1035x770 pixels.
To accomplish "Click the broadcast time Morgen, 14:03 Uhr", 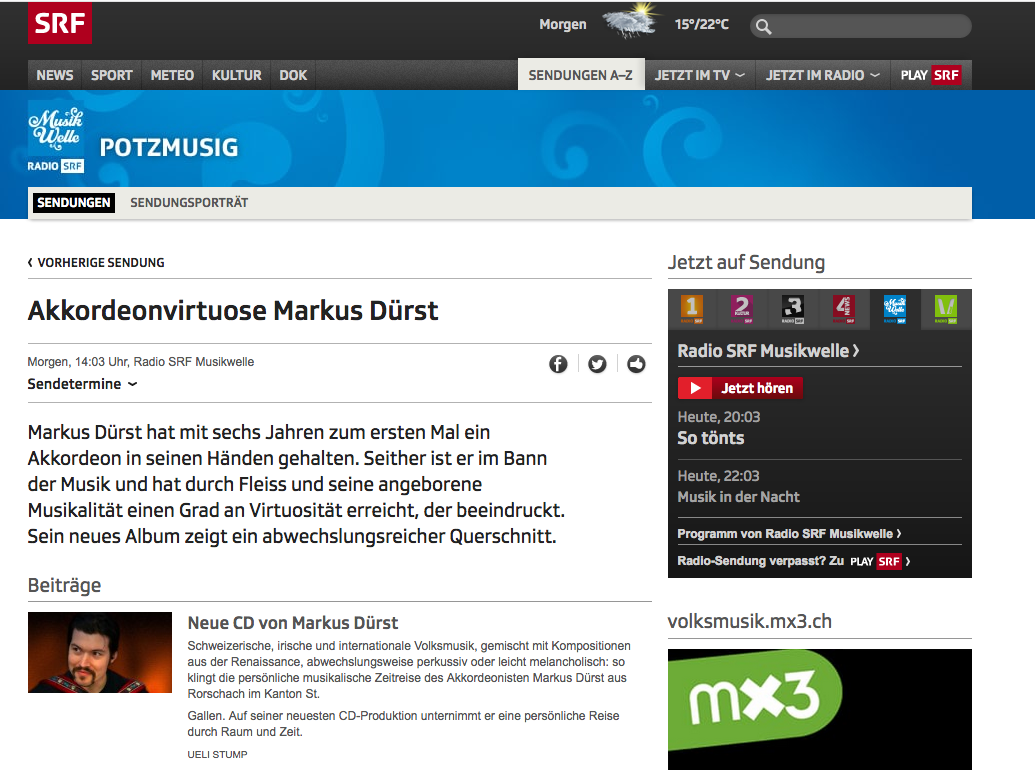I will tap(77, 362).
